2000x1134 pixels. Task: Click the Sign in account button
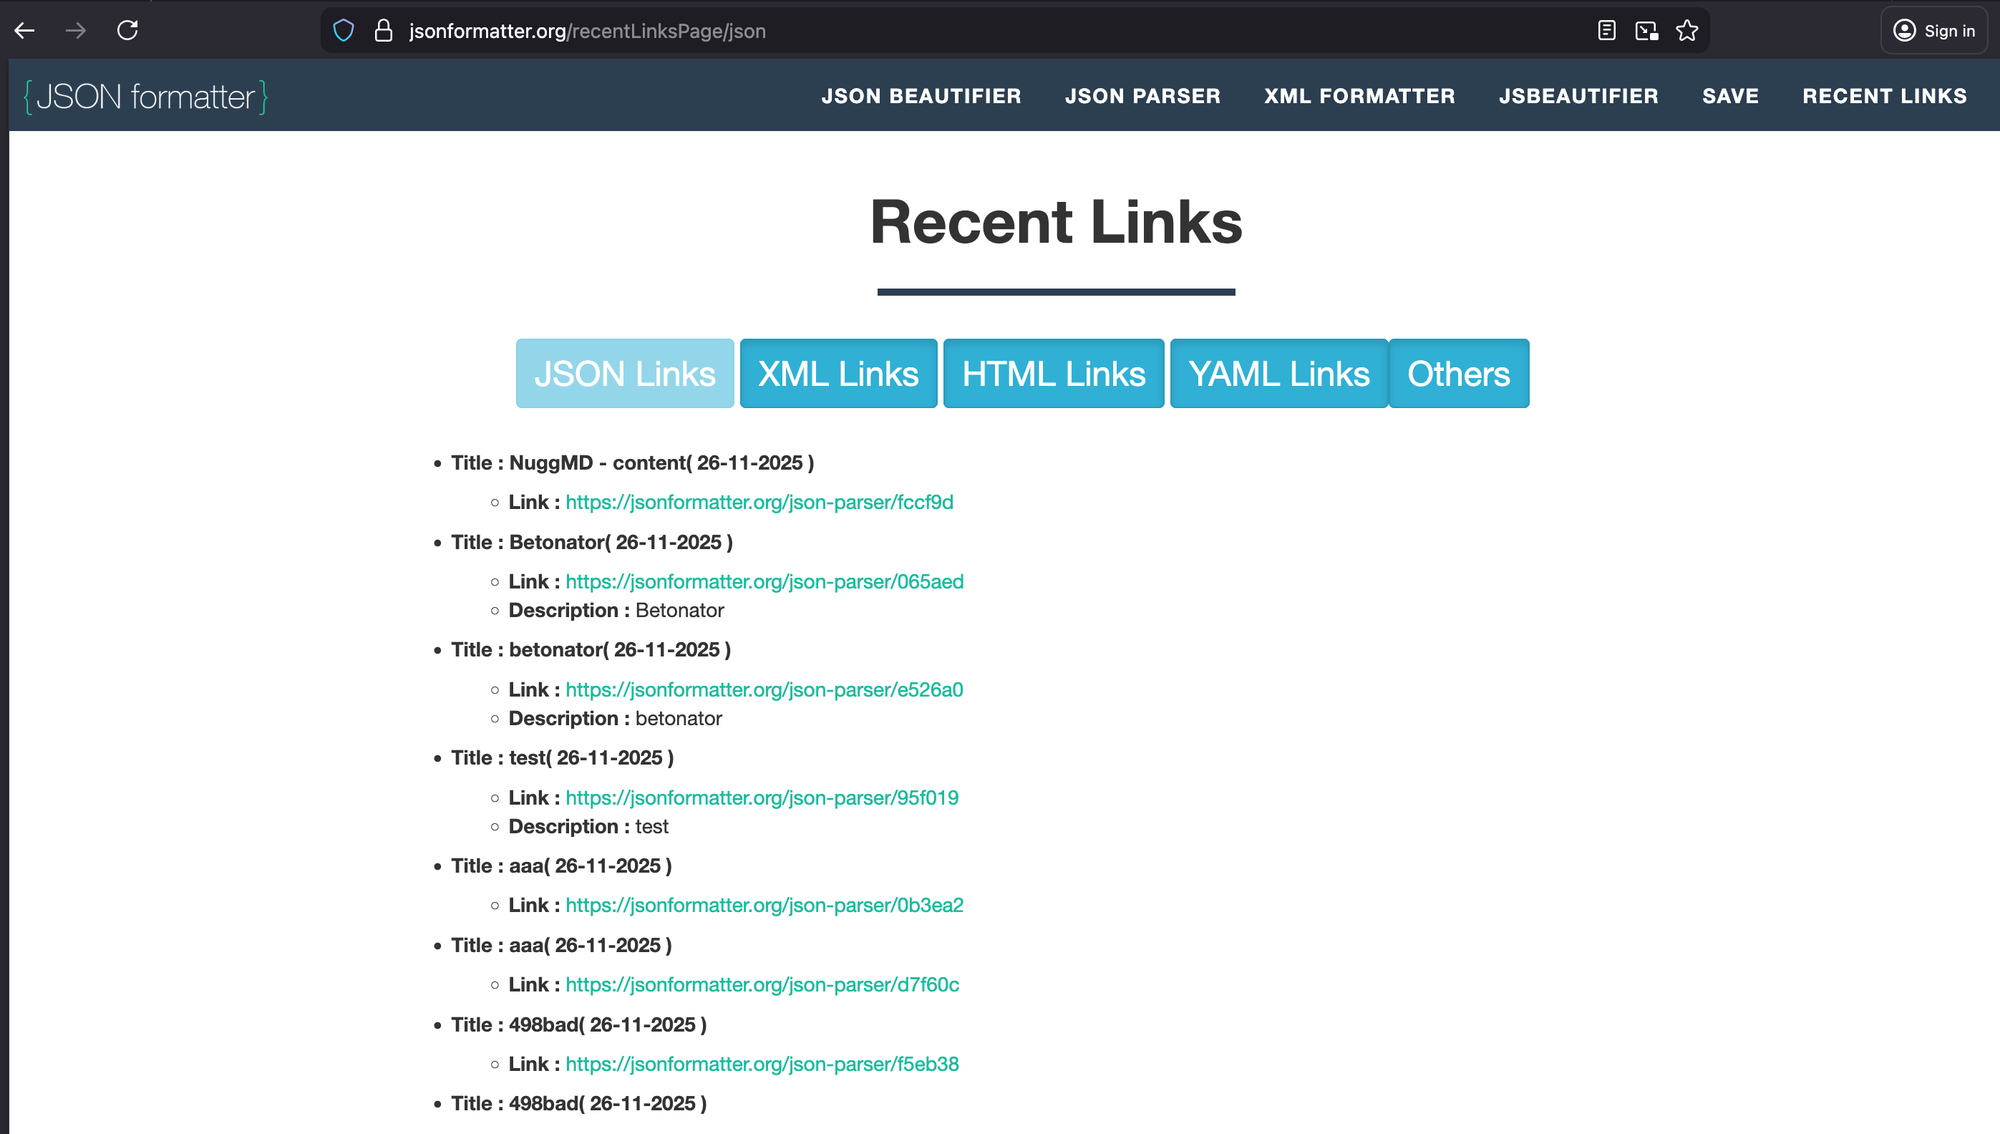(x=1934, y=31)
